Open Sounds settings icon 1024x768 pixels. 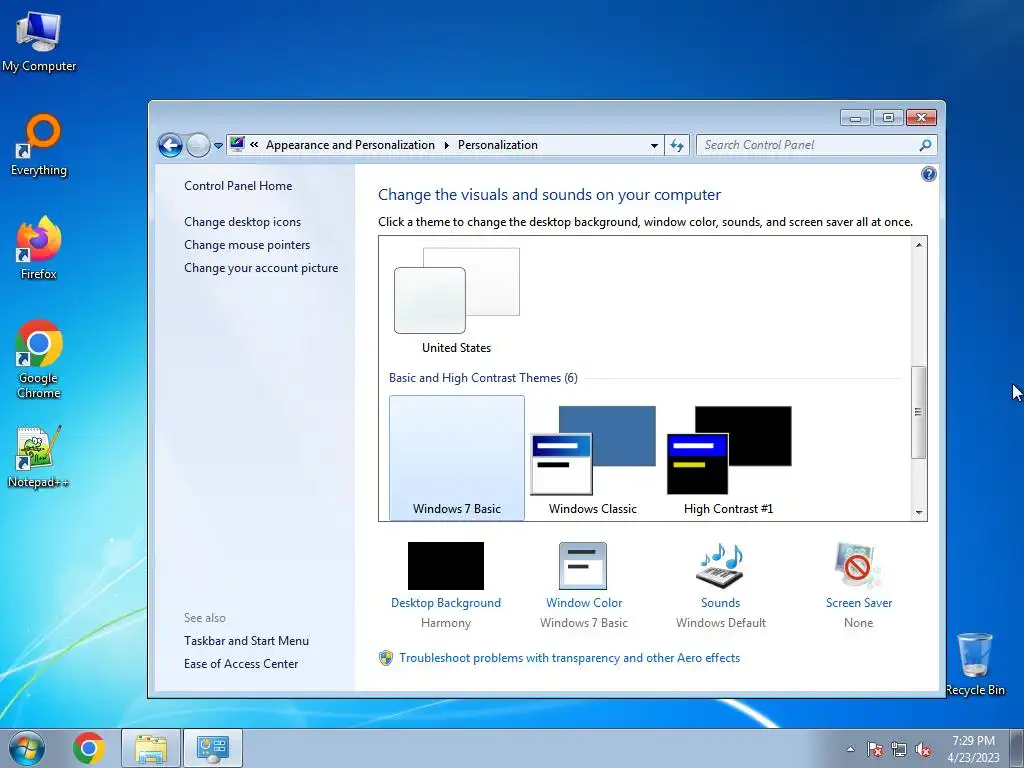[x=721, y=566]
